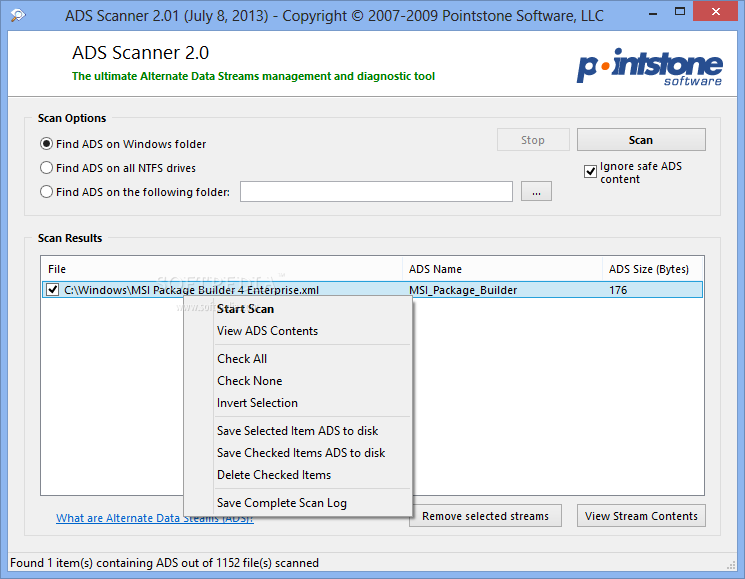Choose Delete Checked Items menu entry

(297, 475)
